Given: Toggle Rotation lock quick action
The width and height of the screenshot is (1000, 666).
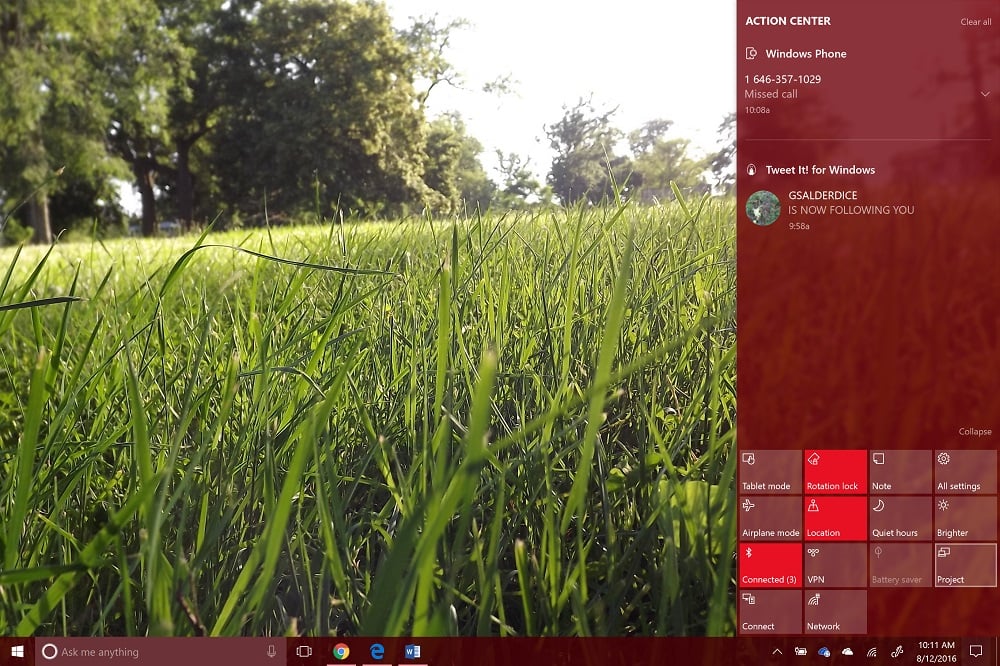Looking at the screenshot, I should click(x=834, y=470).
